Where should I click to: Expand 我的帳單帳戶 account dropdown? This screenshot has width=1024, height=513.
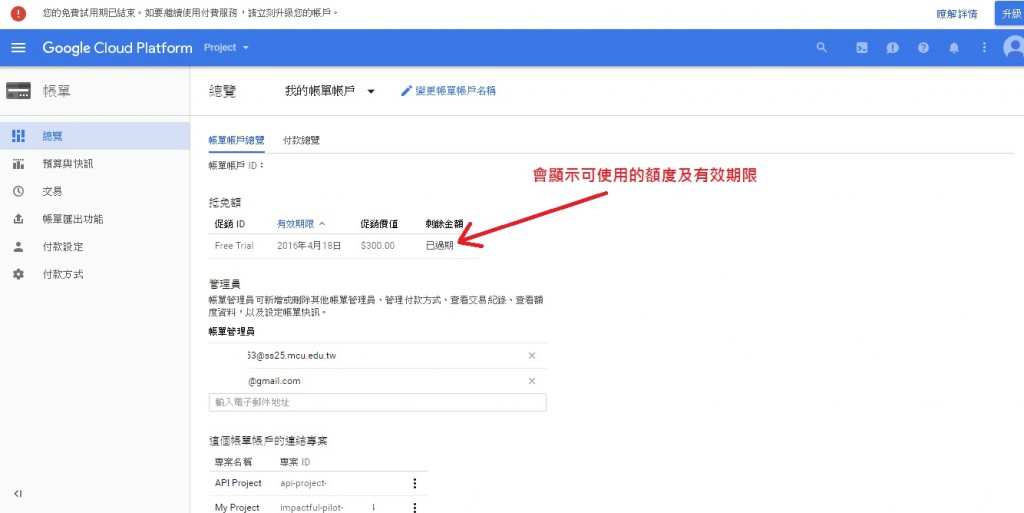330,91
